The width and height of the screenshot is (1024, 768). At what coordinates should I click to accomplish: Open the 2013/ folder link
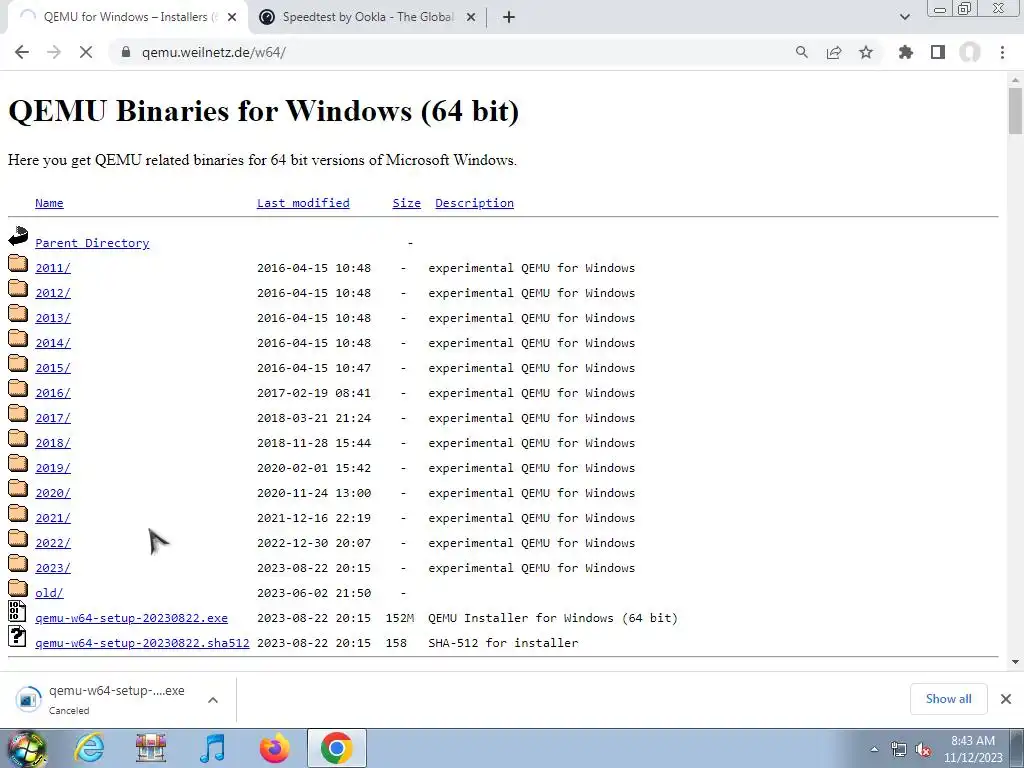(x=53, y=318)
